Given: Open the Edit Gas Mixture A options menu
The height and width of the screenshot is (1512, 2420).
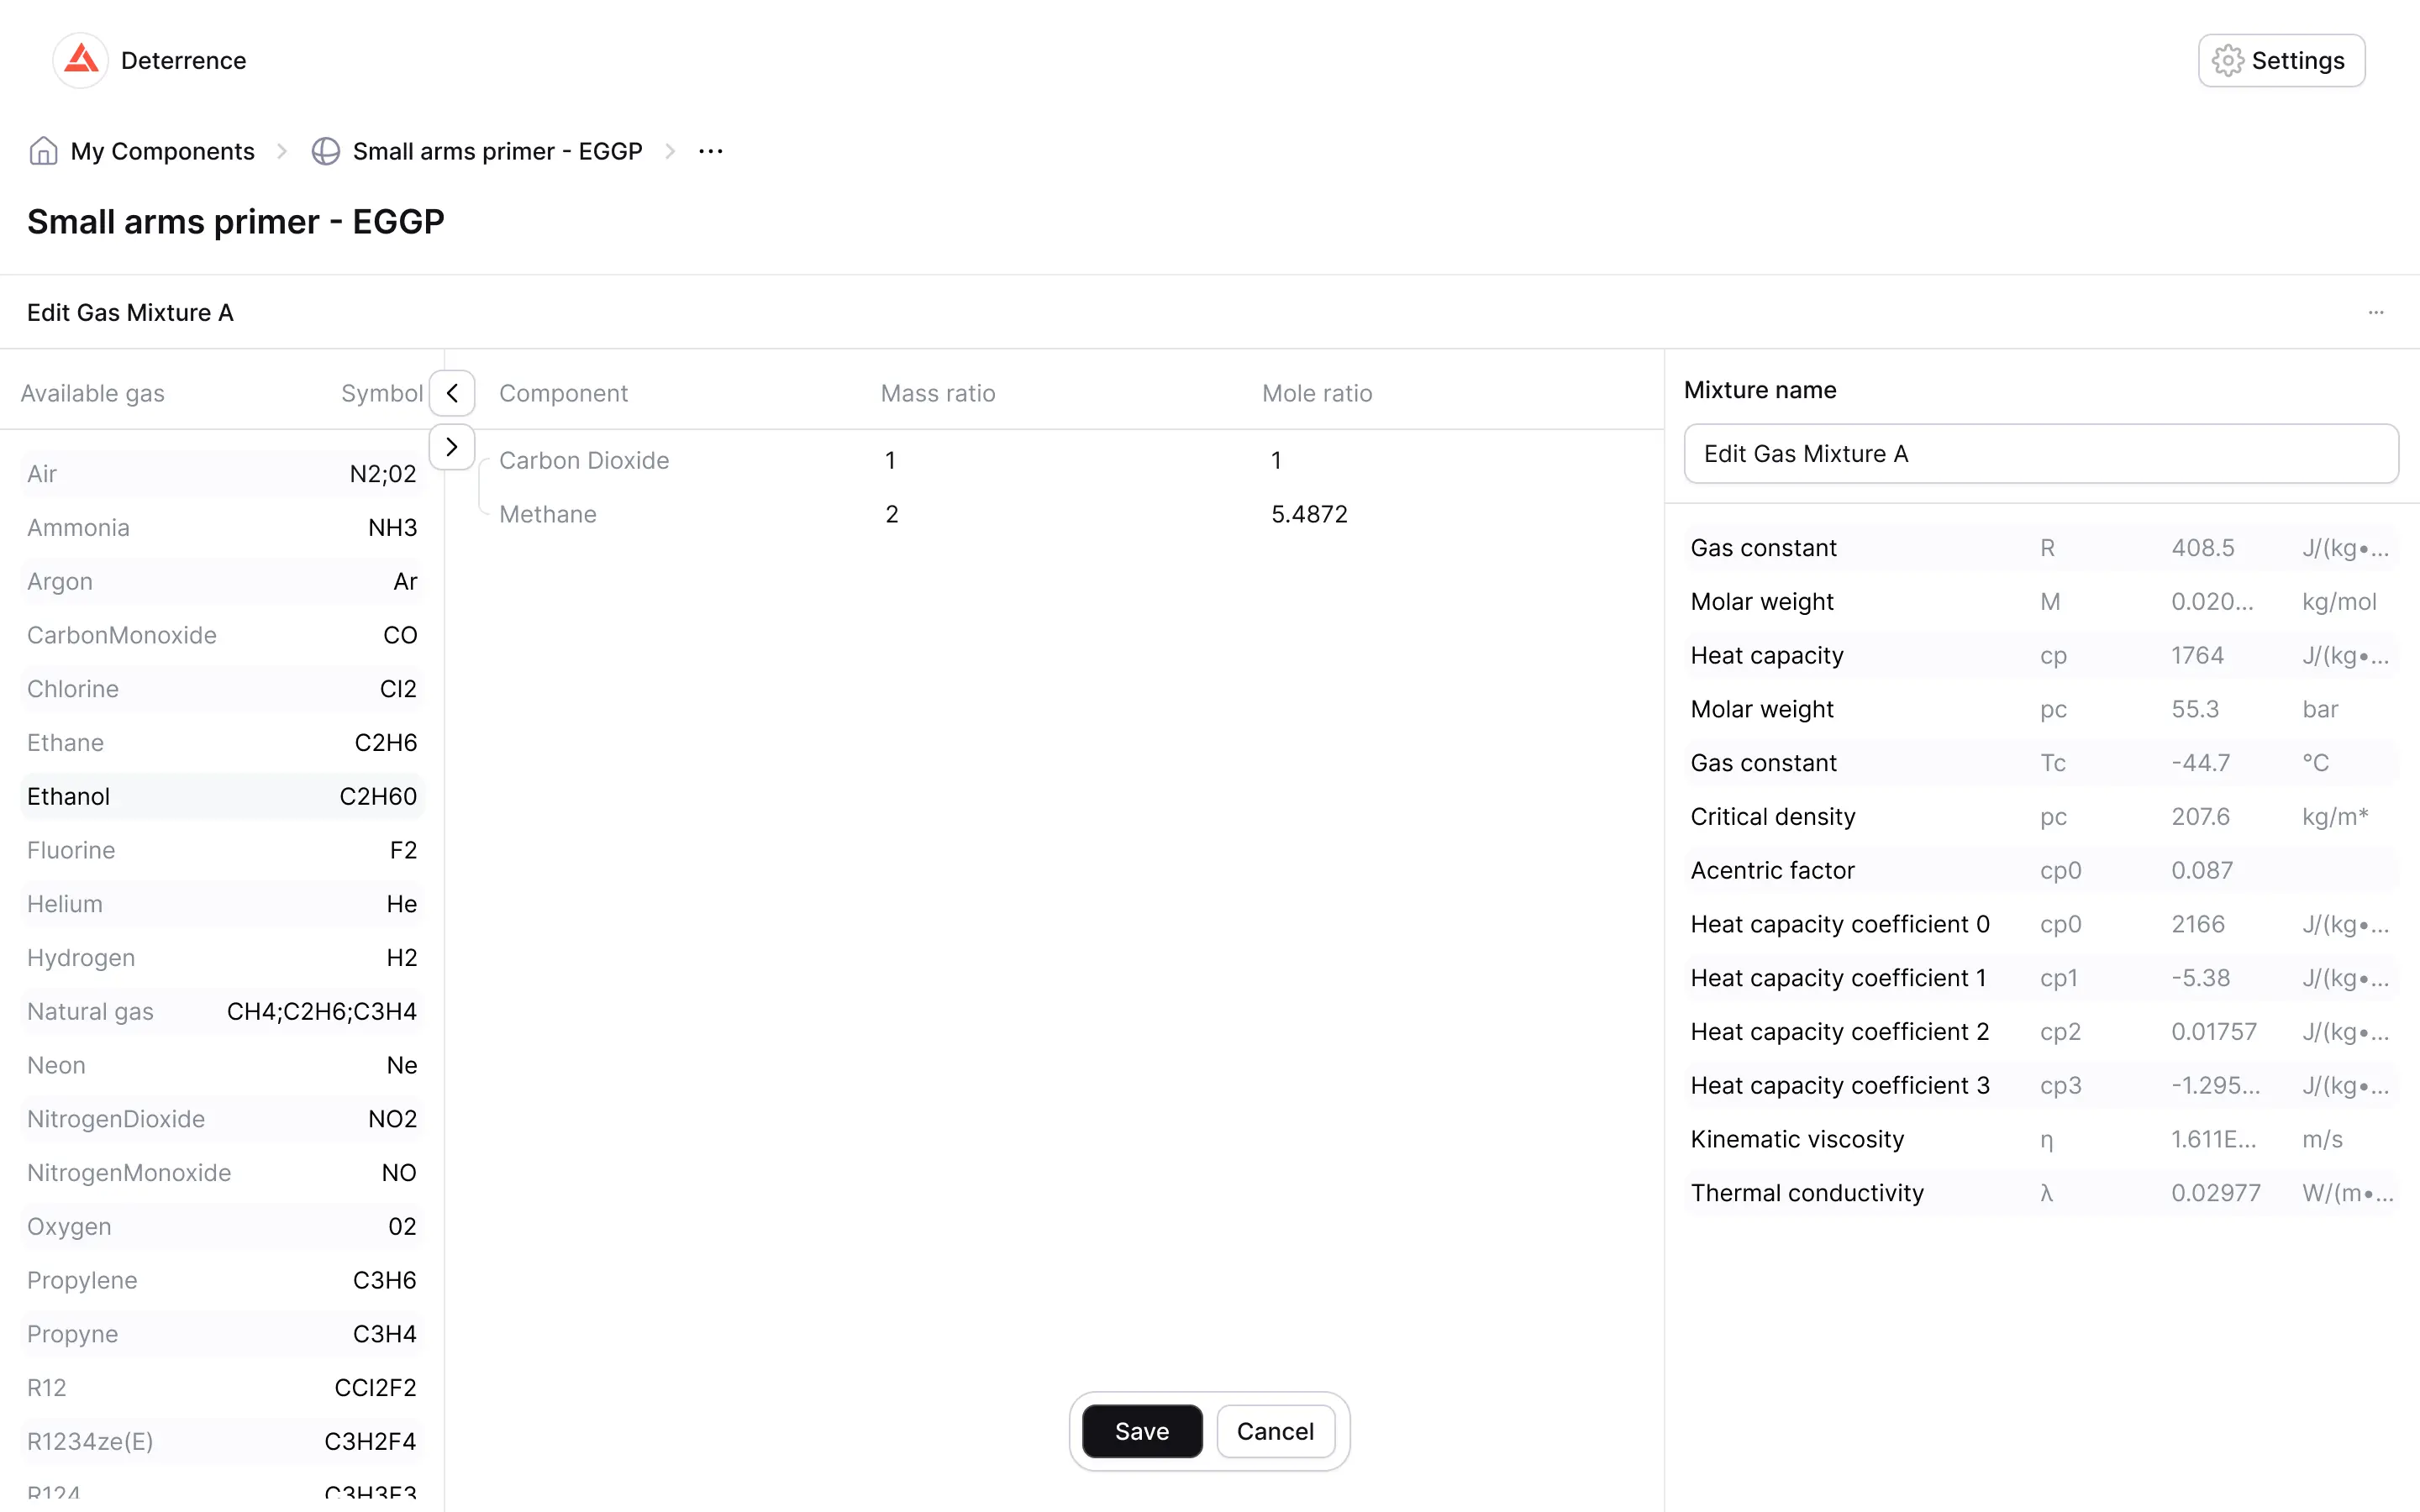Looking at the screenshot, I should pyautogui.click(x=2375, y=313).
